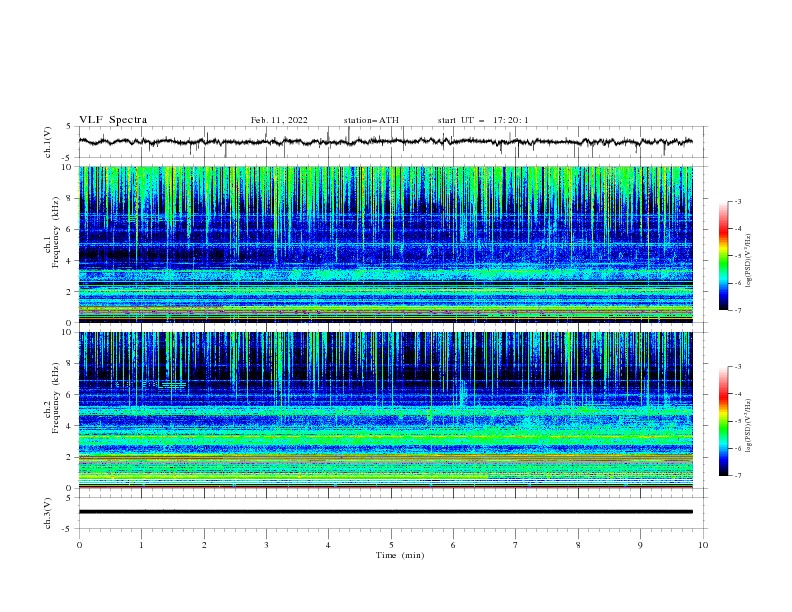This screenshot has width=792, height=612.
Task: Click the ch.3 flat black voltage trace
Action: pos(385,512)
